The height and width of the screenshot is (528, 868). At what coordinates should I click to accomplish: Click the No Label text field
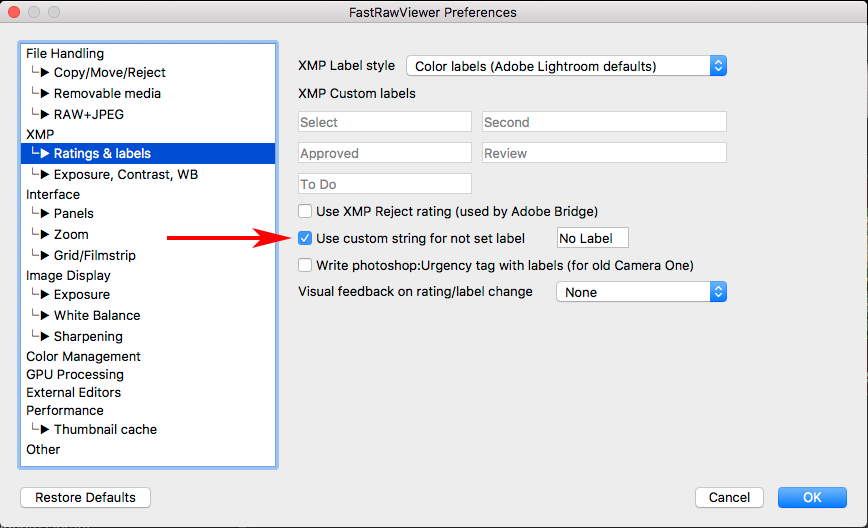pos(592,238)
